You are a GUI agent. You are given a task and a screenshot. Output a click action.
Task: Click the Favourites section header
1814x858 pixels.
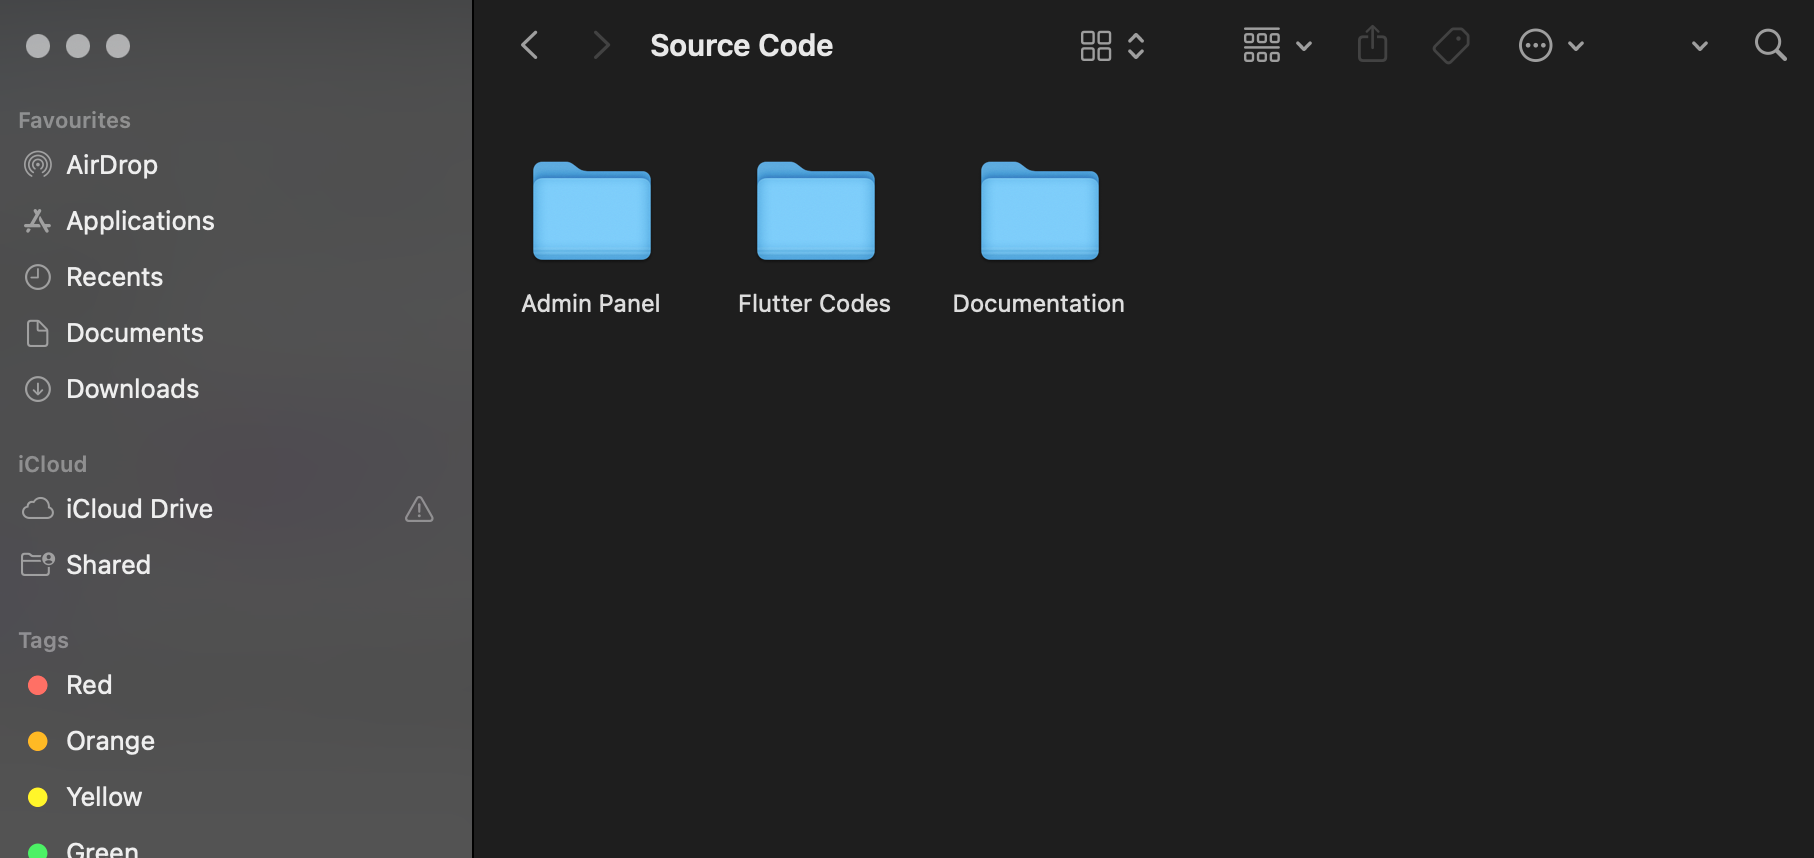[x=75, y=120]
